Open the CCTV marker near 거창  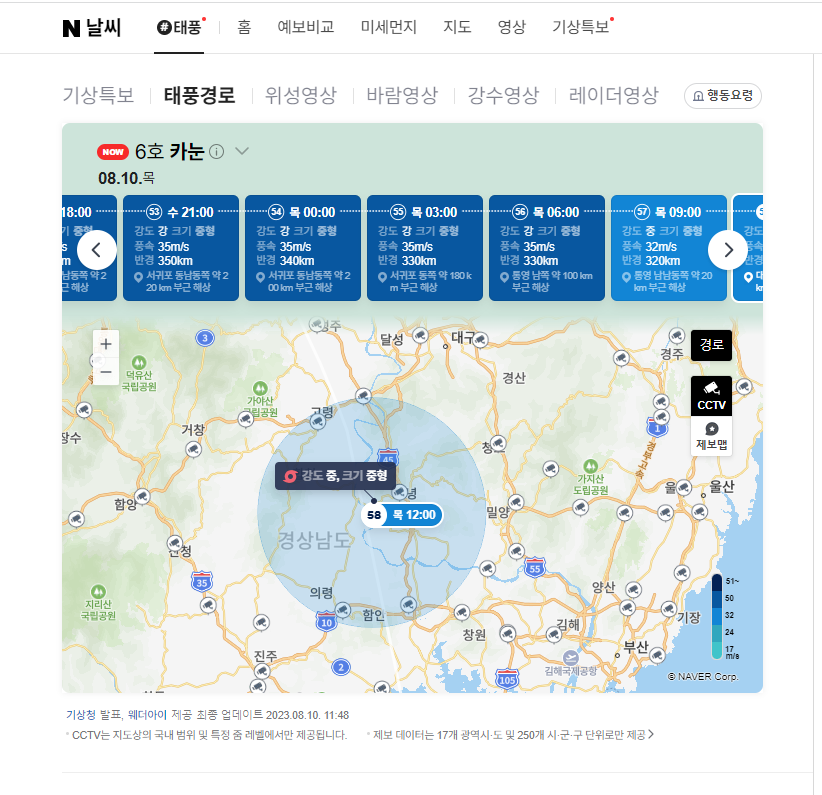(x=193, y=449)
